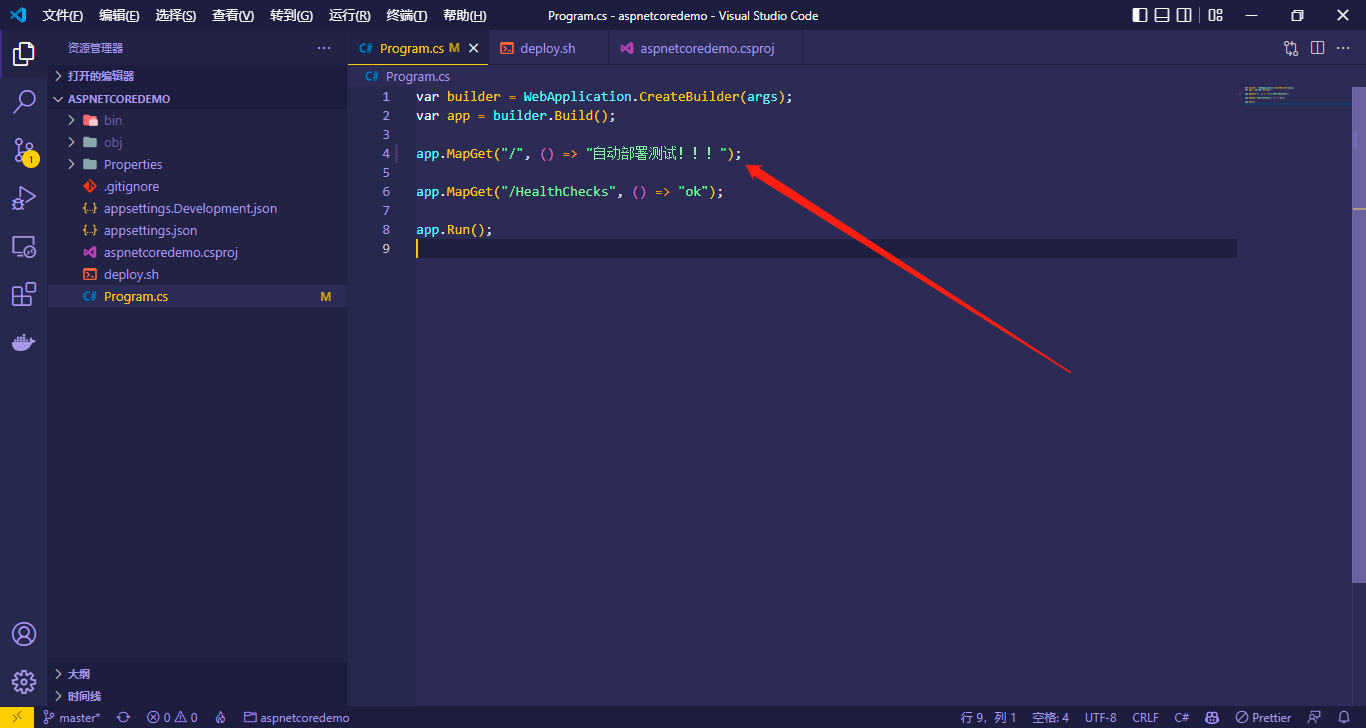
Task: Open the Explorer view in activity bar
Action: (24, 54)
